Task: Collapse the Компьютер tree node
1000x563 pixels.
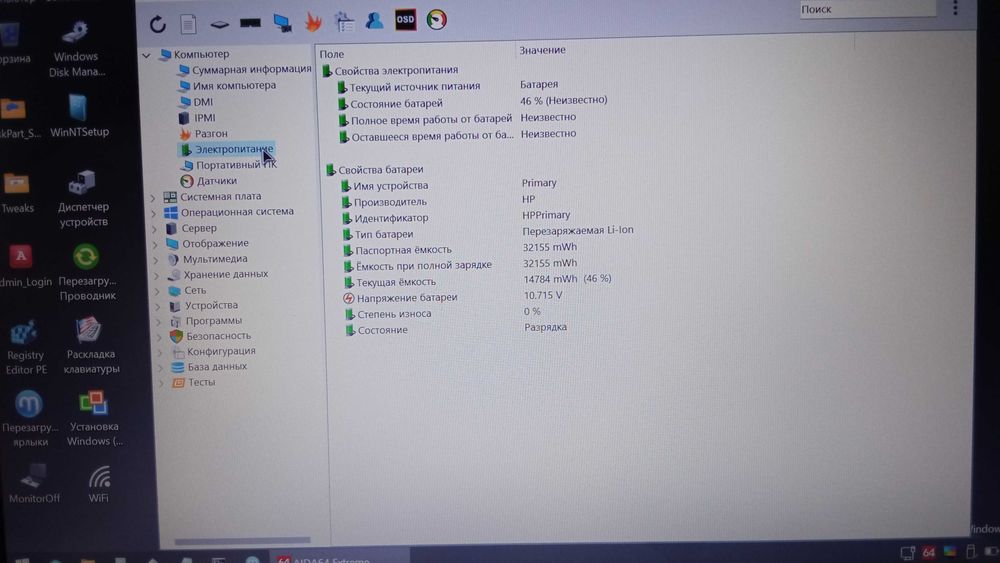Action: (x=146, y=55)
